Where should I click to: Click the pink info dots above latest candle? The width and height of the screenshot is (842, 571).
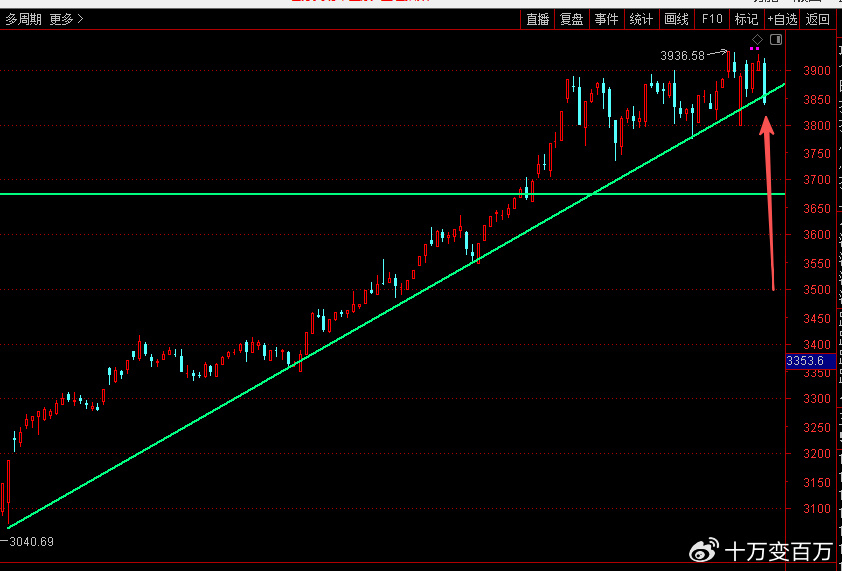click(x=756, y=49)
